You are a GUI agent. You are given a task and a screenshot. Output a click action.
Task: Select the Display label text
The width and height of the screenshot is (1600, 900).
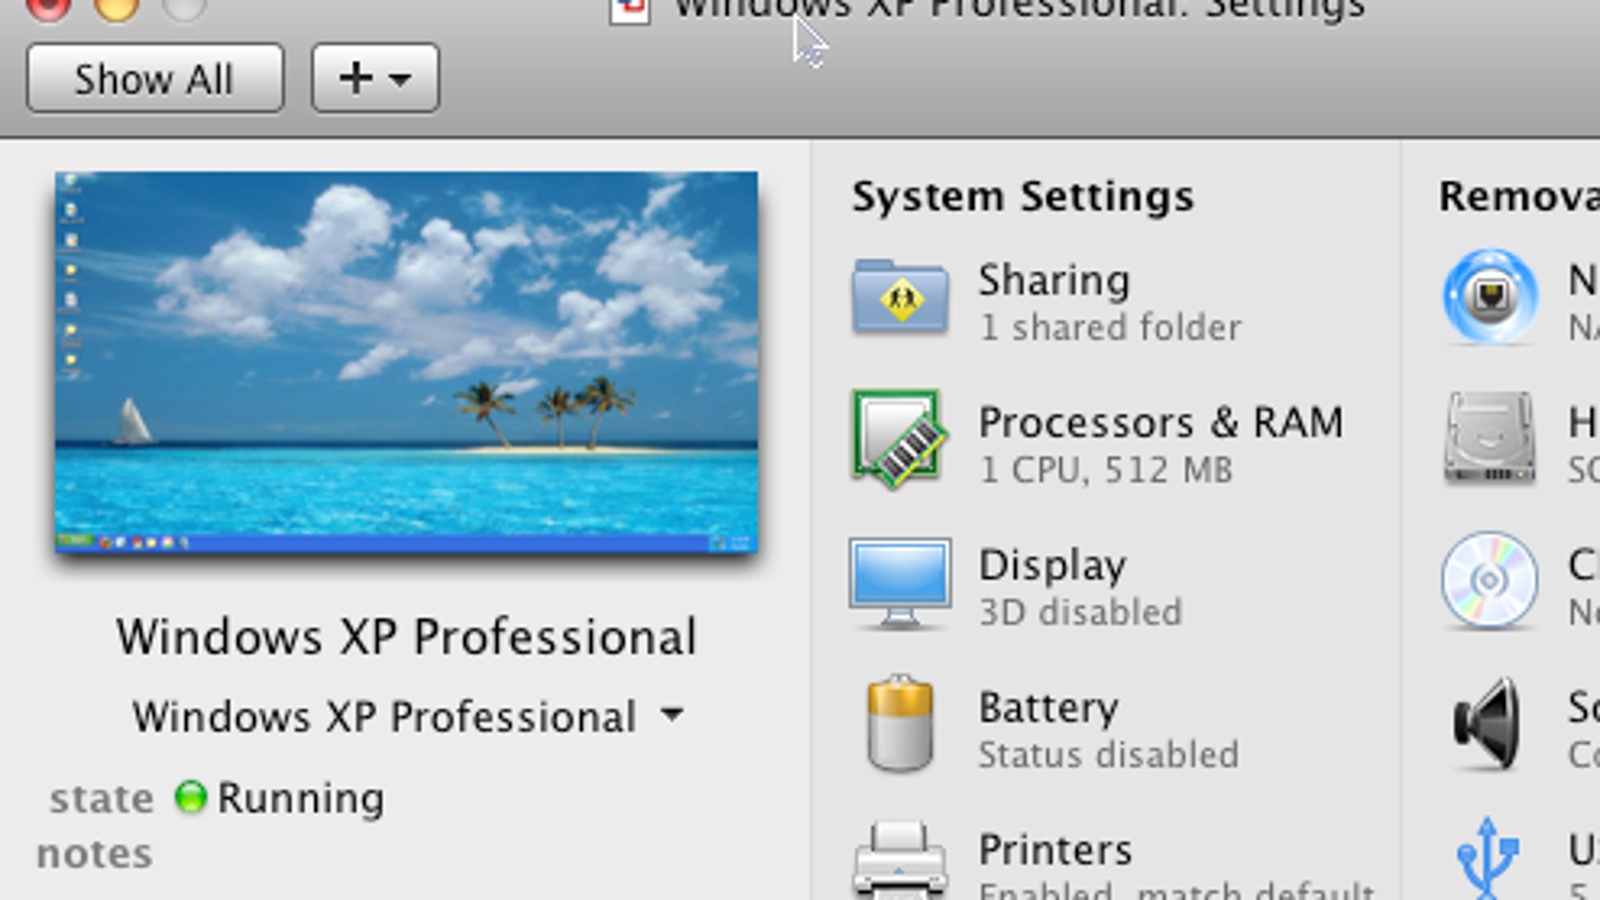[x=1052, y=566]
